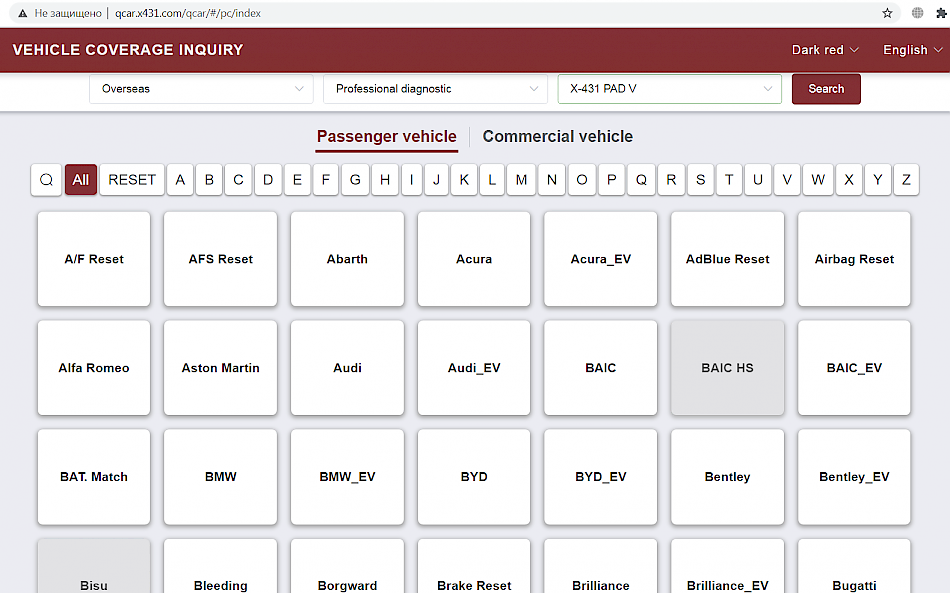Filter brands by letter T

[x=729, y=180]
